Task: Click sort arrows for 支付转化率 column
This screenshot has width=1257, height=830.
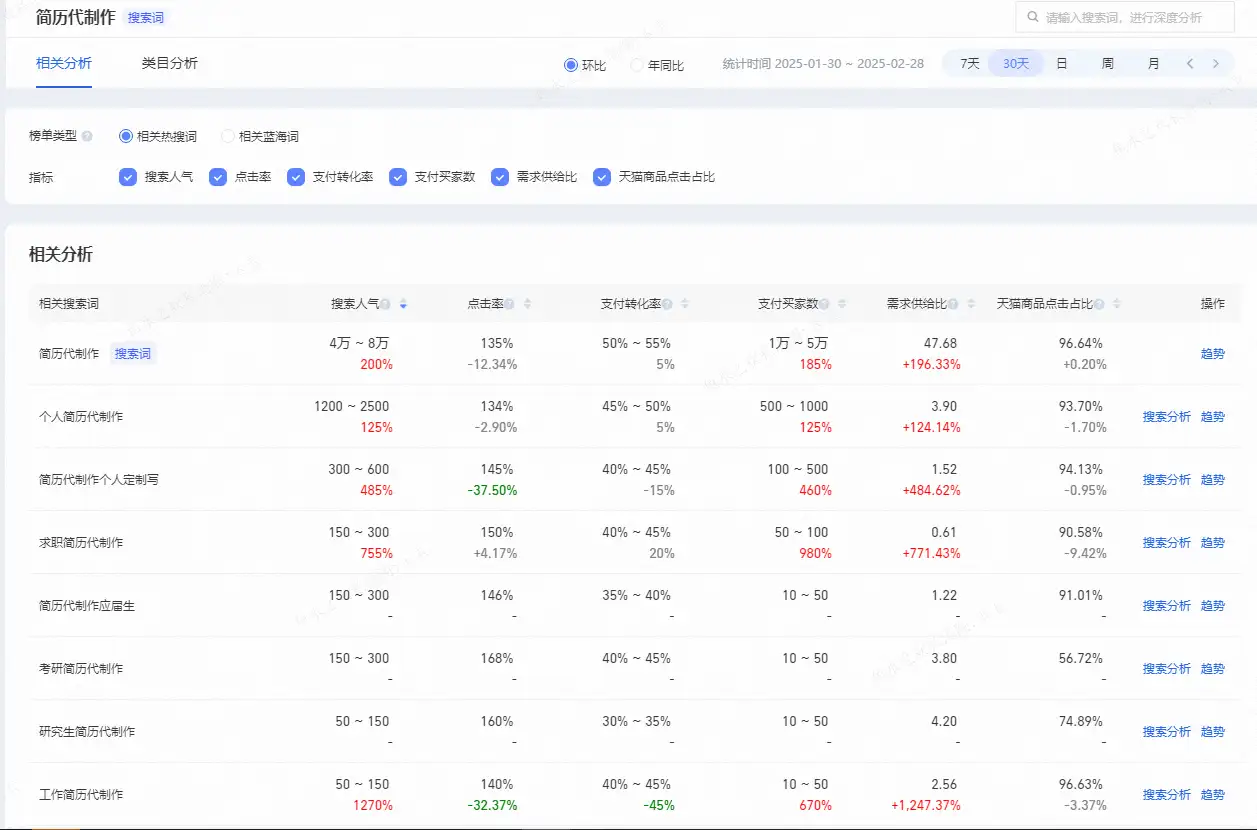Action: (684, 304)
